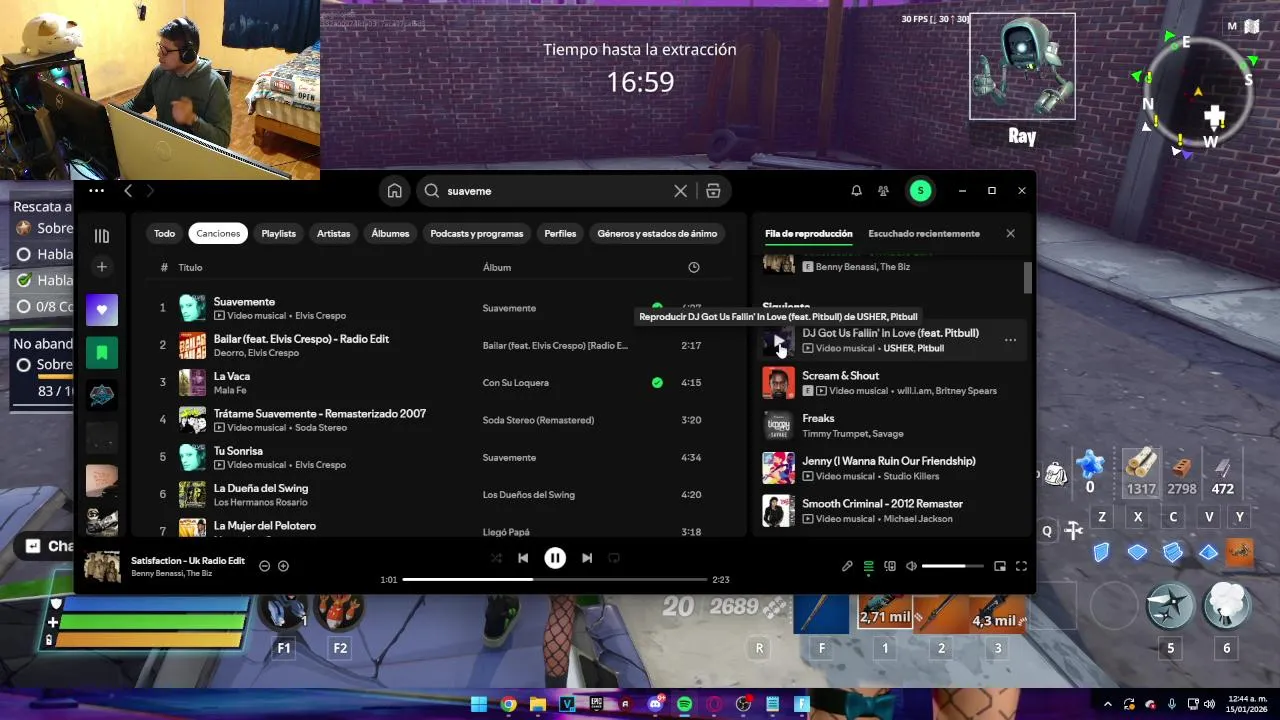Go to Spotify home

point(395,191)
